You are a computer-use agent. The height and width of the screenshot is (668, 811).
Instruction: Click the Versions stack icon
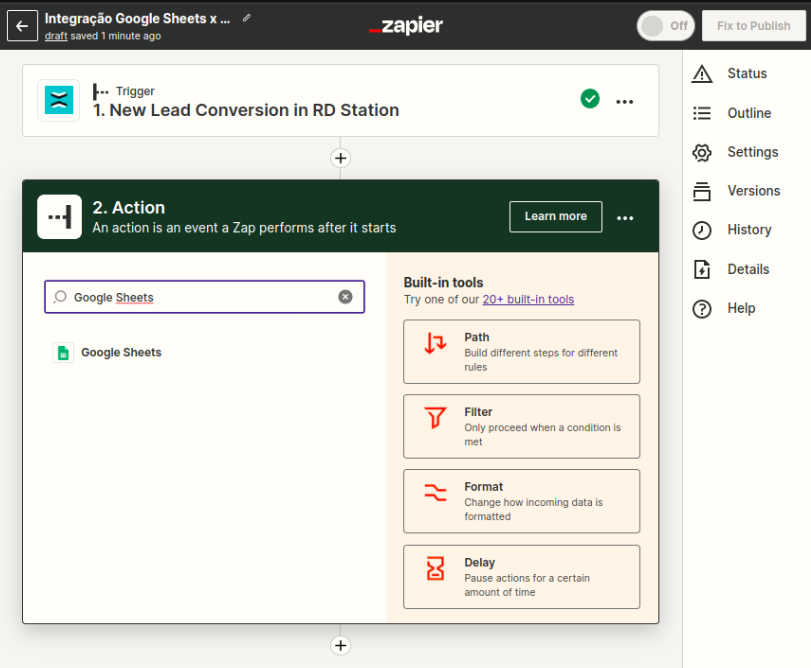(x=702, y=191)
